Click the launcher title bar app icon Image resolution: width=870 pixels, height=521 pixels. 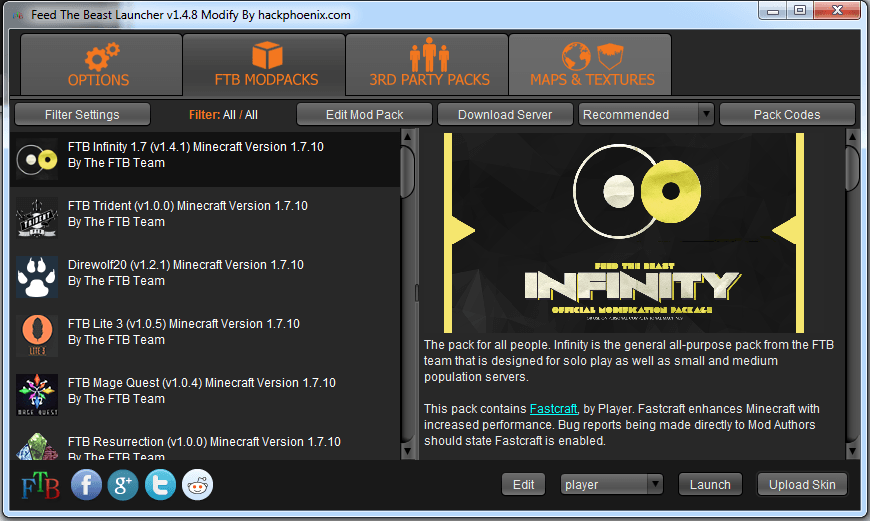pos(18,15)
